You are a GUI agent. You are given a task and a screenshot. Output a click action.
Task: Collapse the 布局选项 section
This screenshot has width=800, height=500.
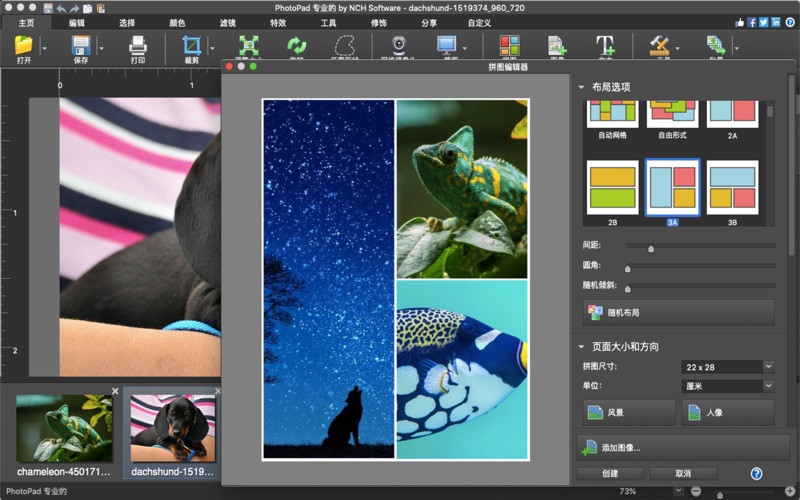point(582,87)
